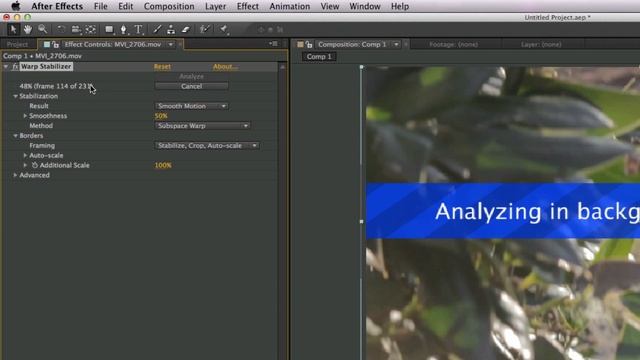Select the Eraser tool
This screenshot has width=640, height=360.
[186, 29]
